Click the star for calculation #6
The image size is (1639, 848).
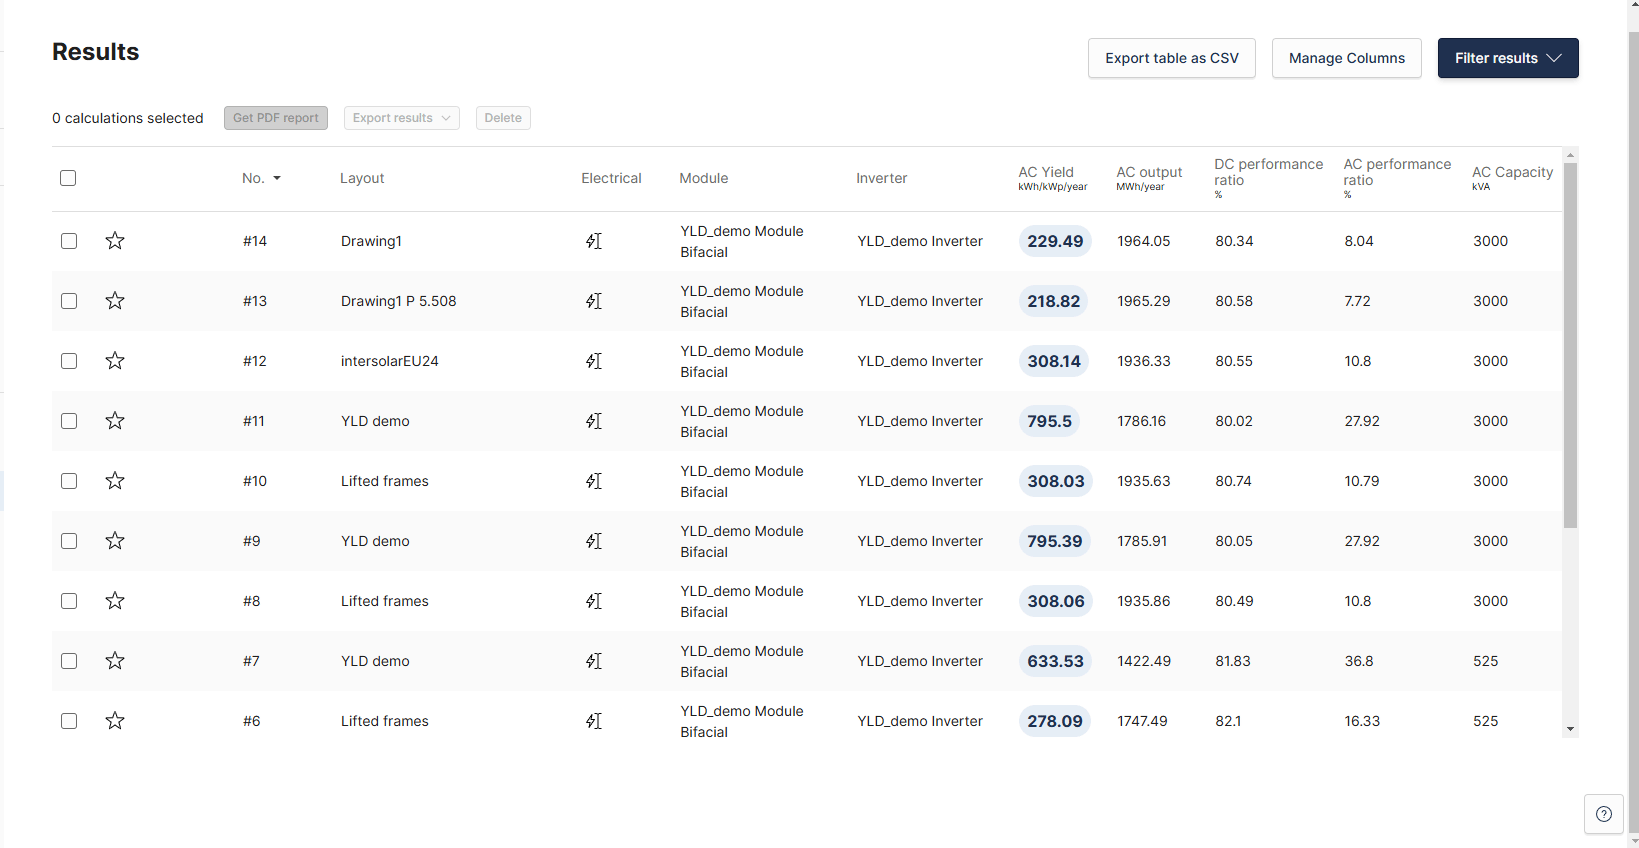pos(115,721)
